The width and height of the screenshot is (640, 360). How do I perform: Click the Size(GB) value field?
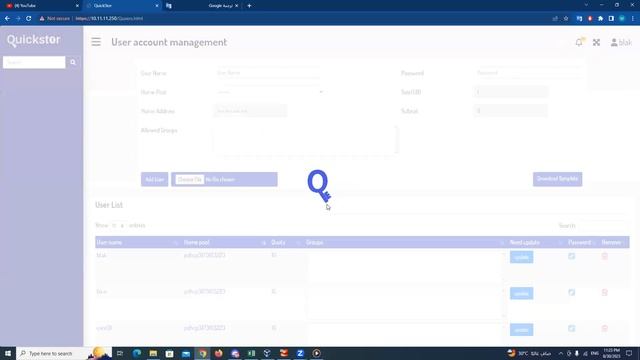(511, 92)
